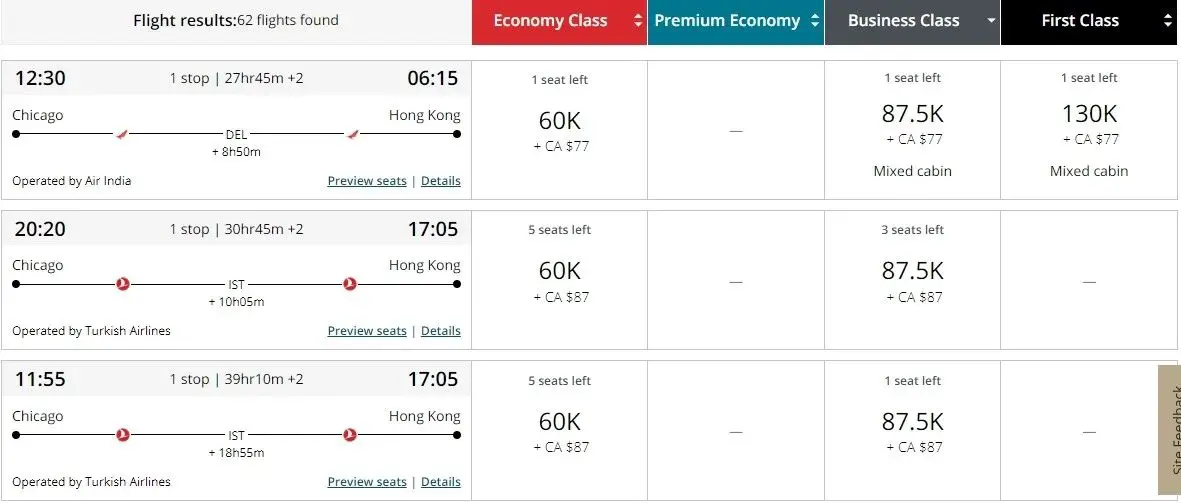Viewport: 1181px width, 503px height.
Task: Click the second Turkish Airlines logo on the 11:55 flight
Action: pos(350,435)
